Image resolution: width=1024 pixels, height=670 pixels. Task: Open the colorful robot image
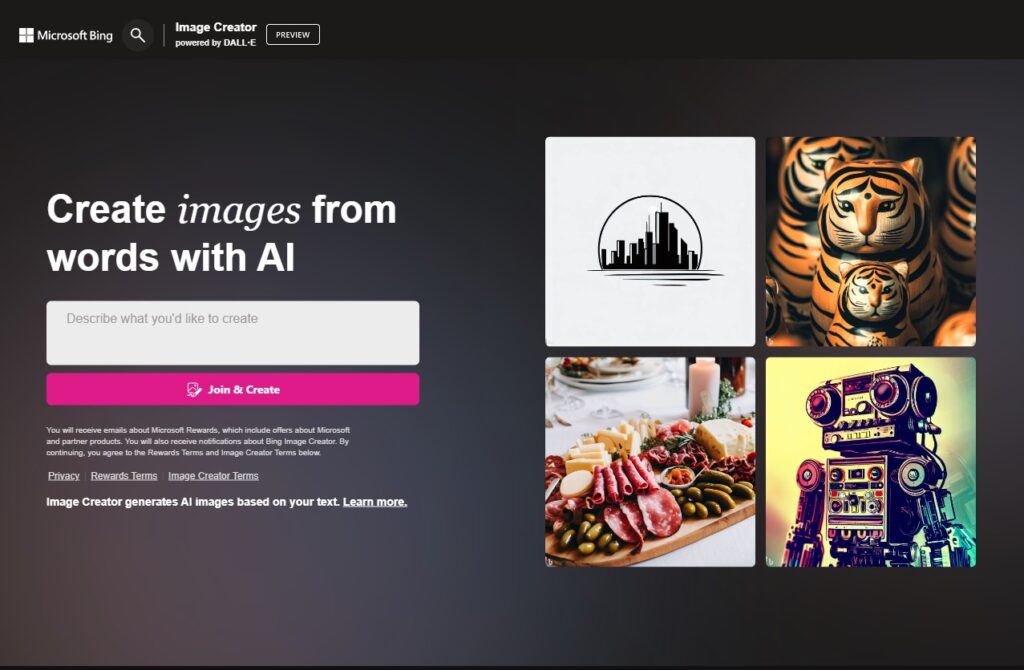(x=871, y=461)
